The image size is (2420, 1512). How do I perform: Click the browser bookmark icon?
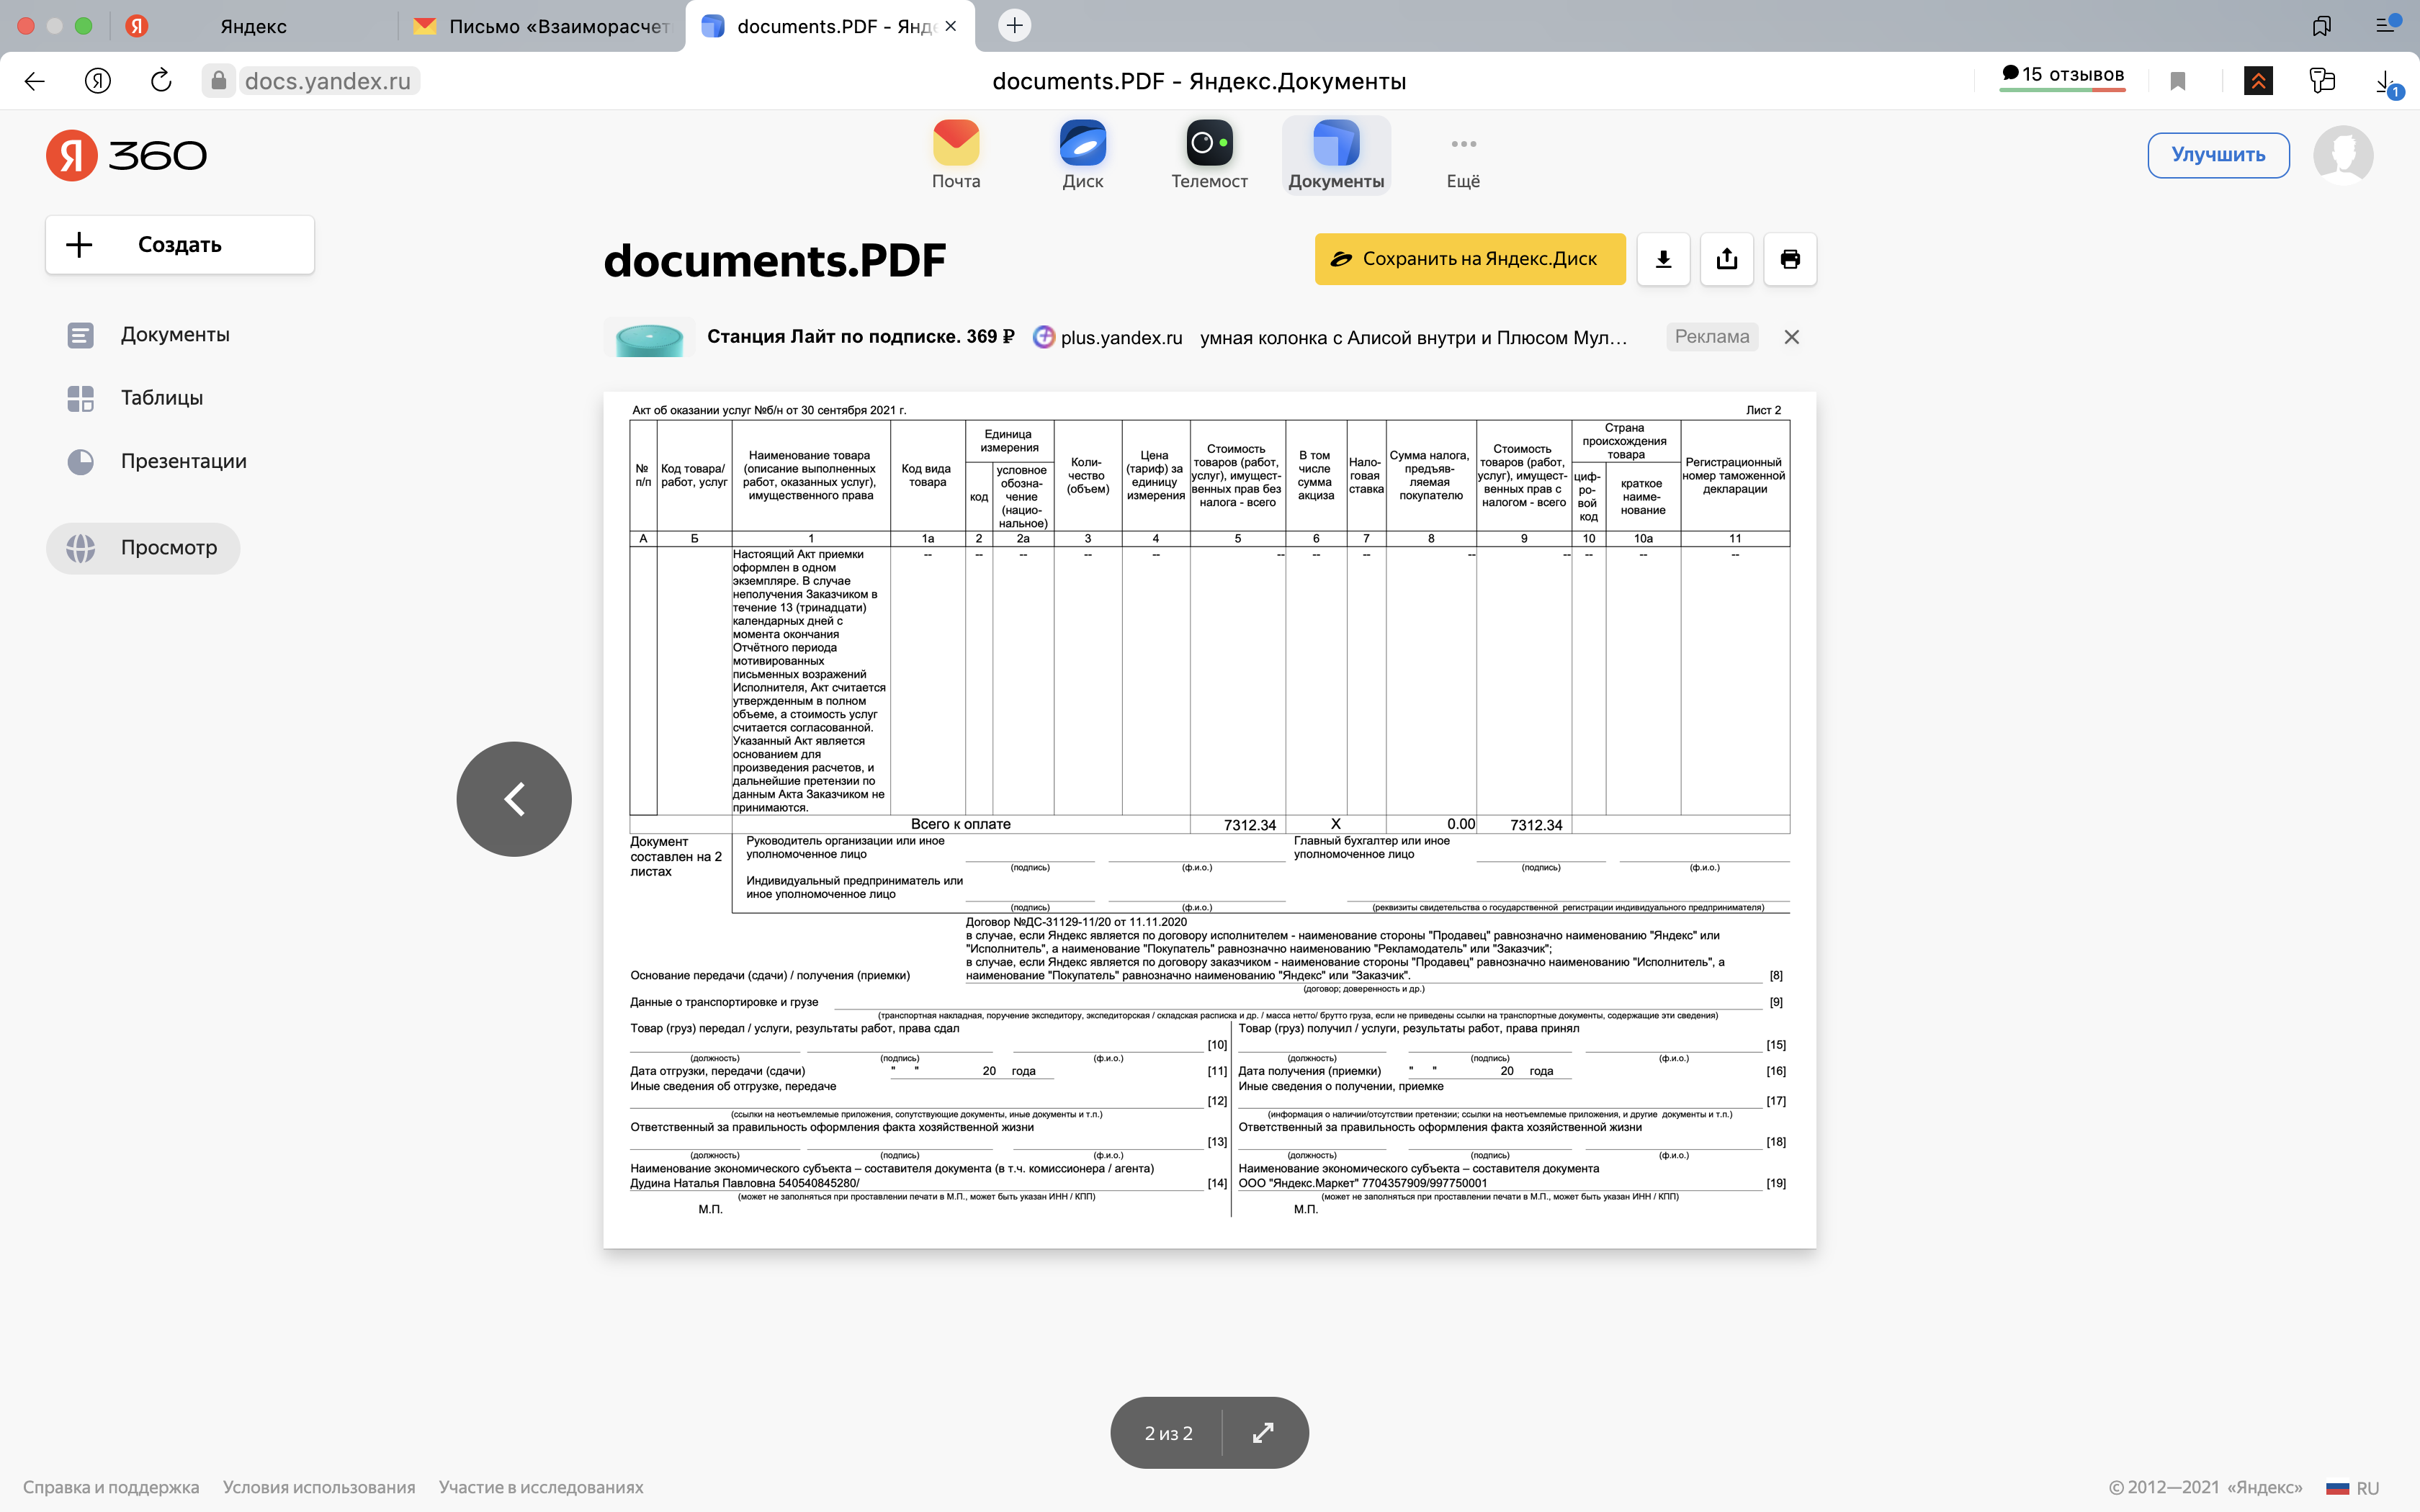click(x=2178, y=81)
